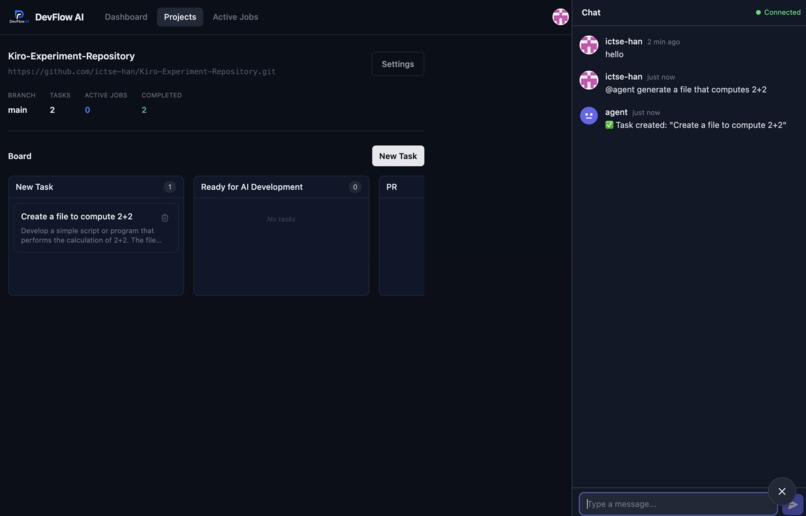Click the 'BRANCH' stat label
The image size is (806, 516).
pyautogui.click(x=22, y=95)
